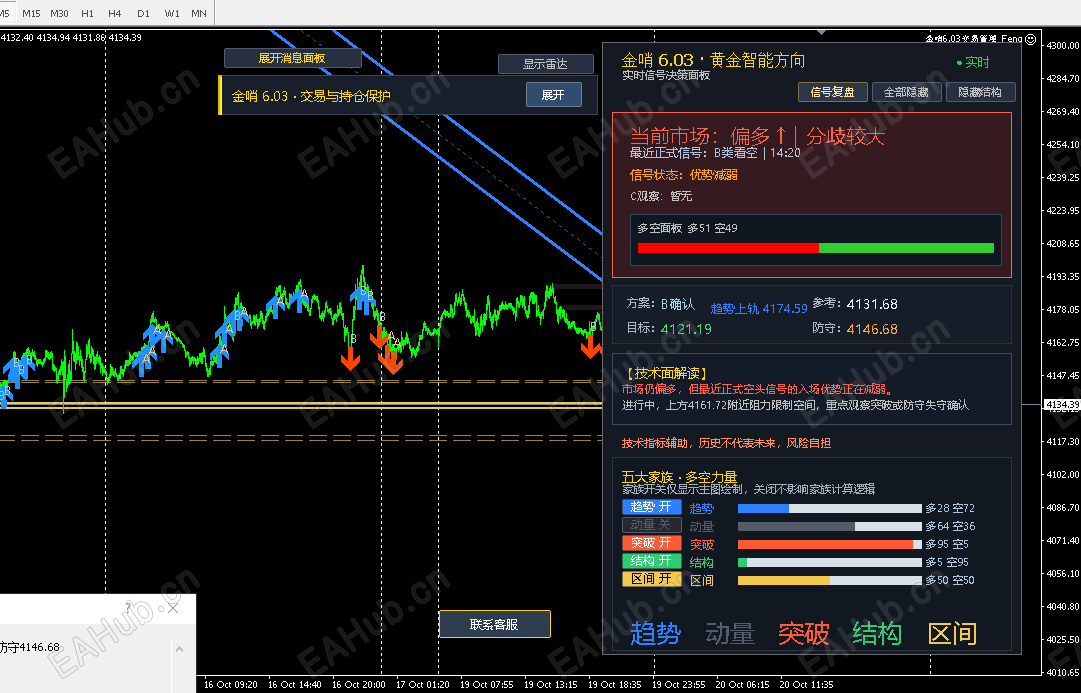The image size is (1081, 693).
Task: Click the green 实时 live status indicator
Action: point(973,63)
